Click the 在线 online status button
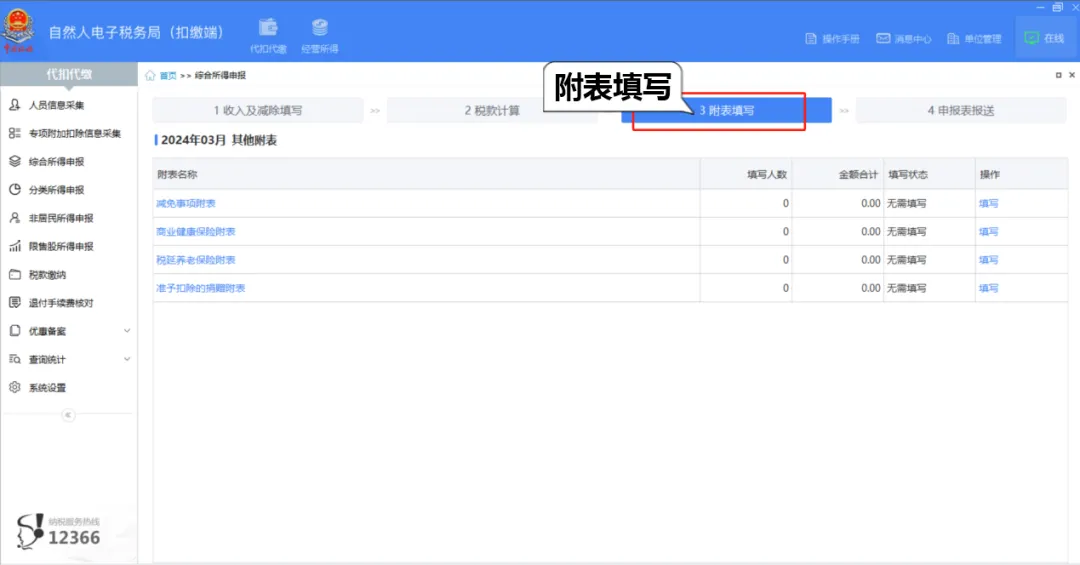1080x565 pixels. (x=1045, y=38)
